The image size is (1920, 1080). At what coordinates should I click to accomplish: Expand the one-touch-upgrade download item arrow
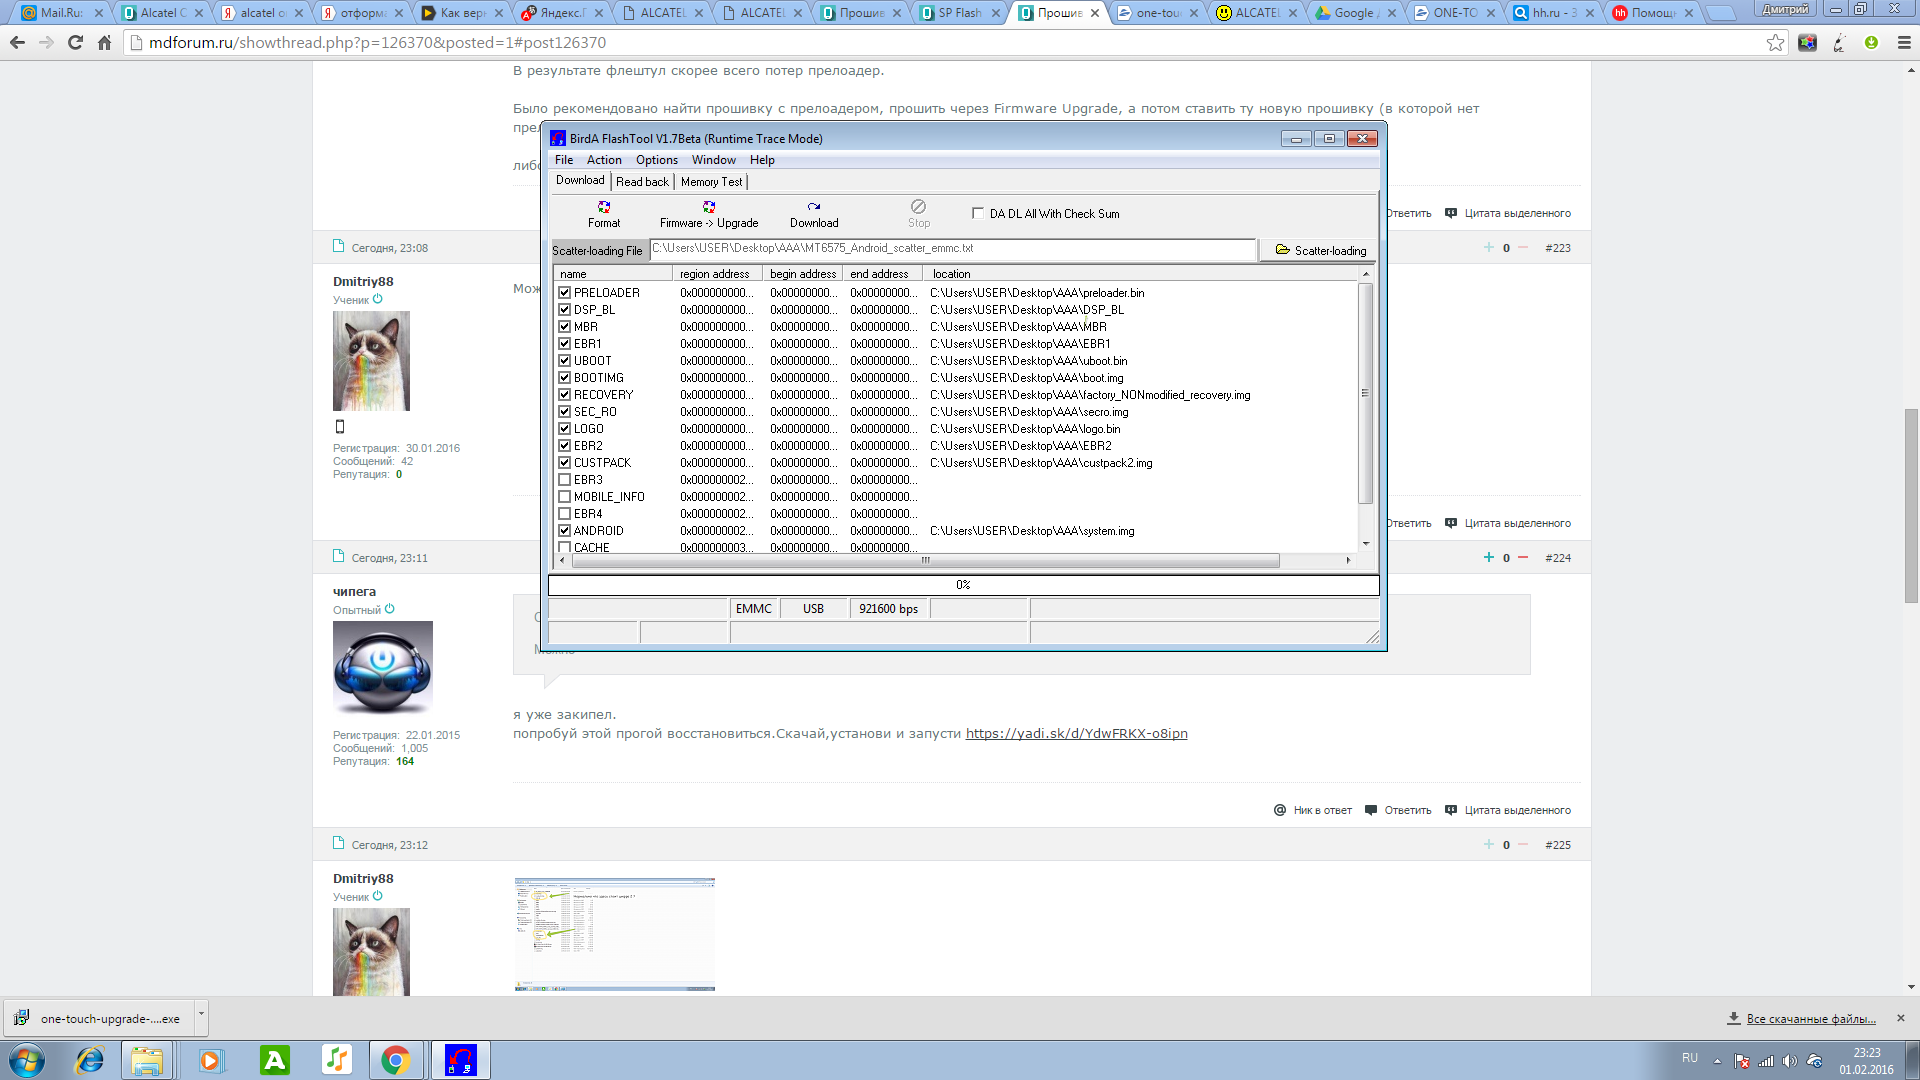(x=201, y=1014)
